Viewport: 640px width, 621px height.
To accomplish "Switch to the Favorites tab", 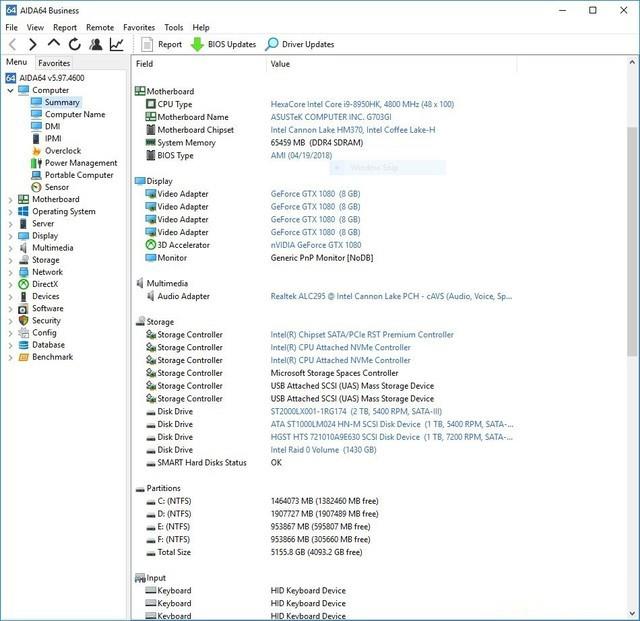I will [54, 63].
